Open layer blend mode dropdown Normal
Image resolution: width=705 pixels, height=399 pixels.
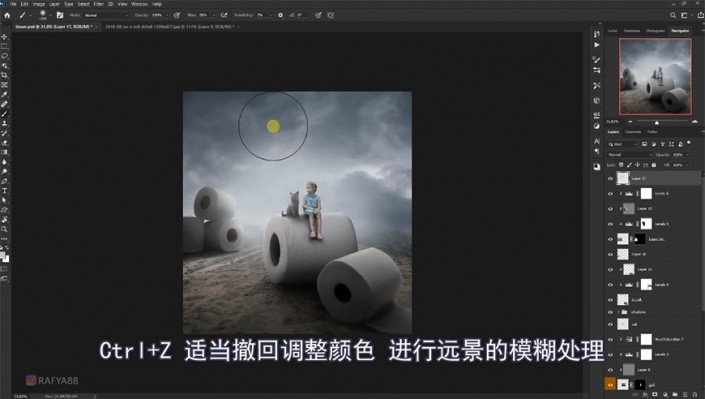(630, 155)
